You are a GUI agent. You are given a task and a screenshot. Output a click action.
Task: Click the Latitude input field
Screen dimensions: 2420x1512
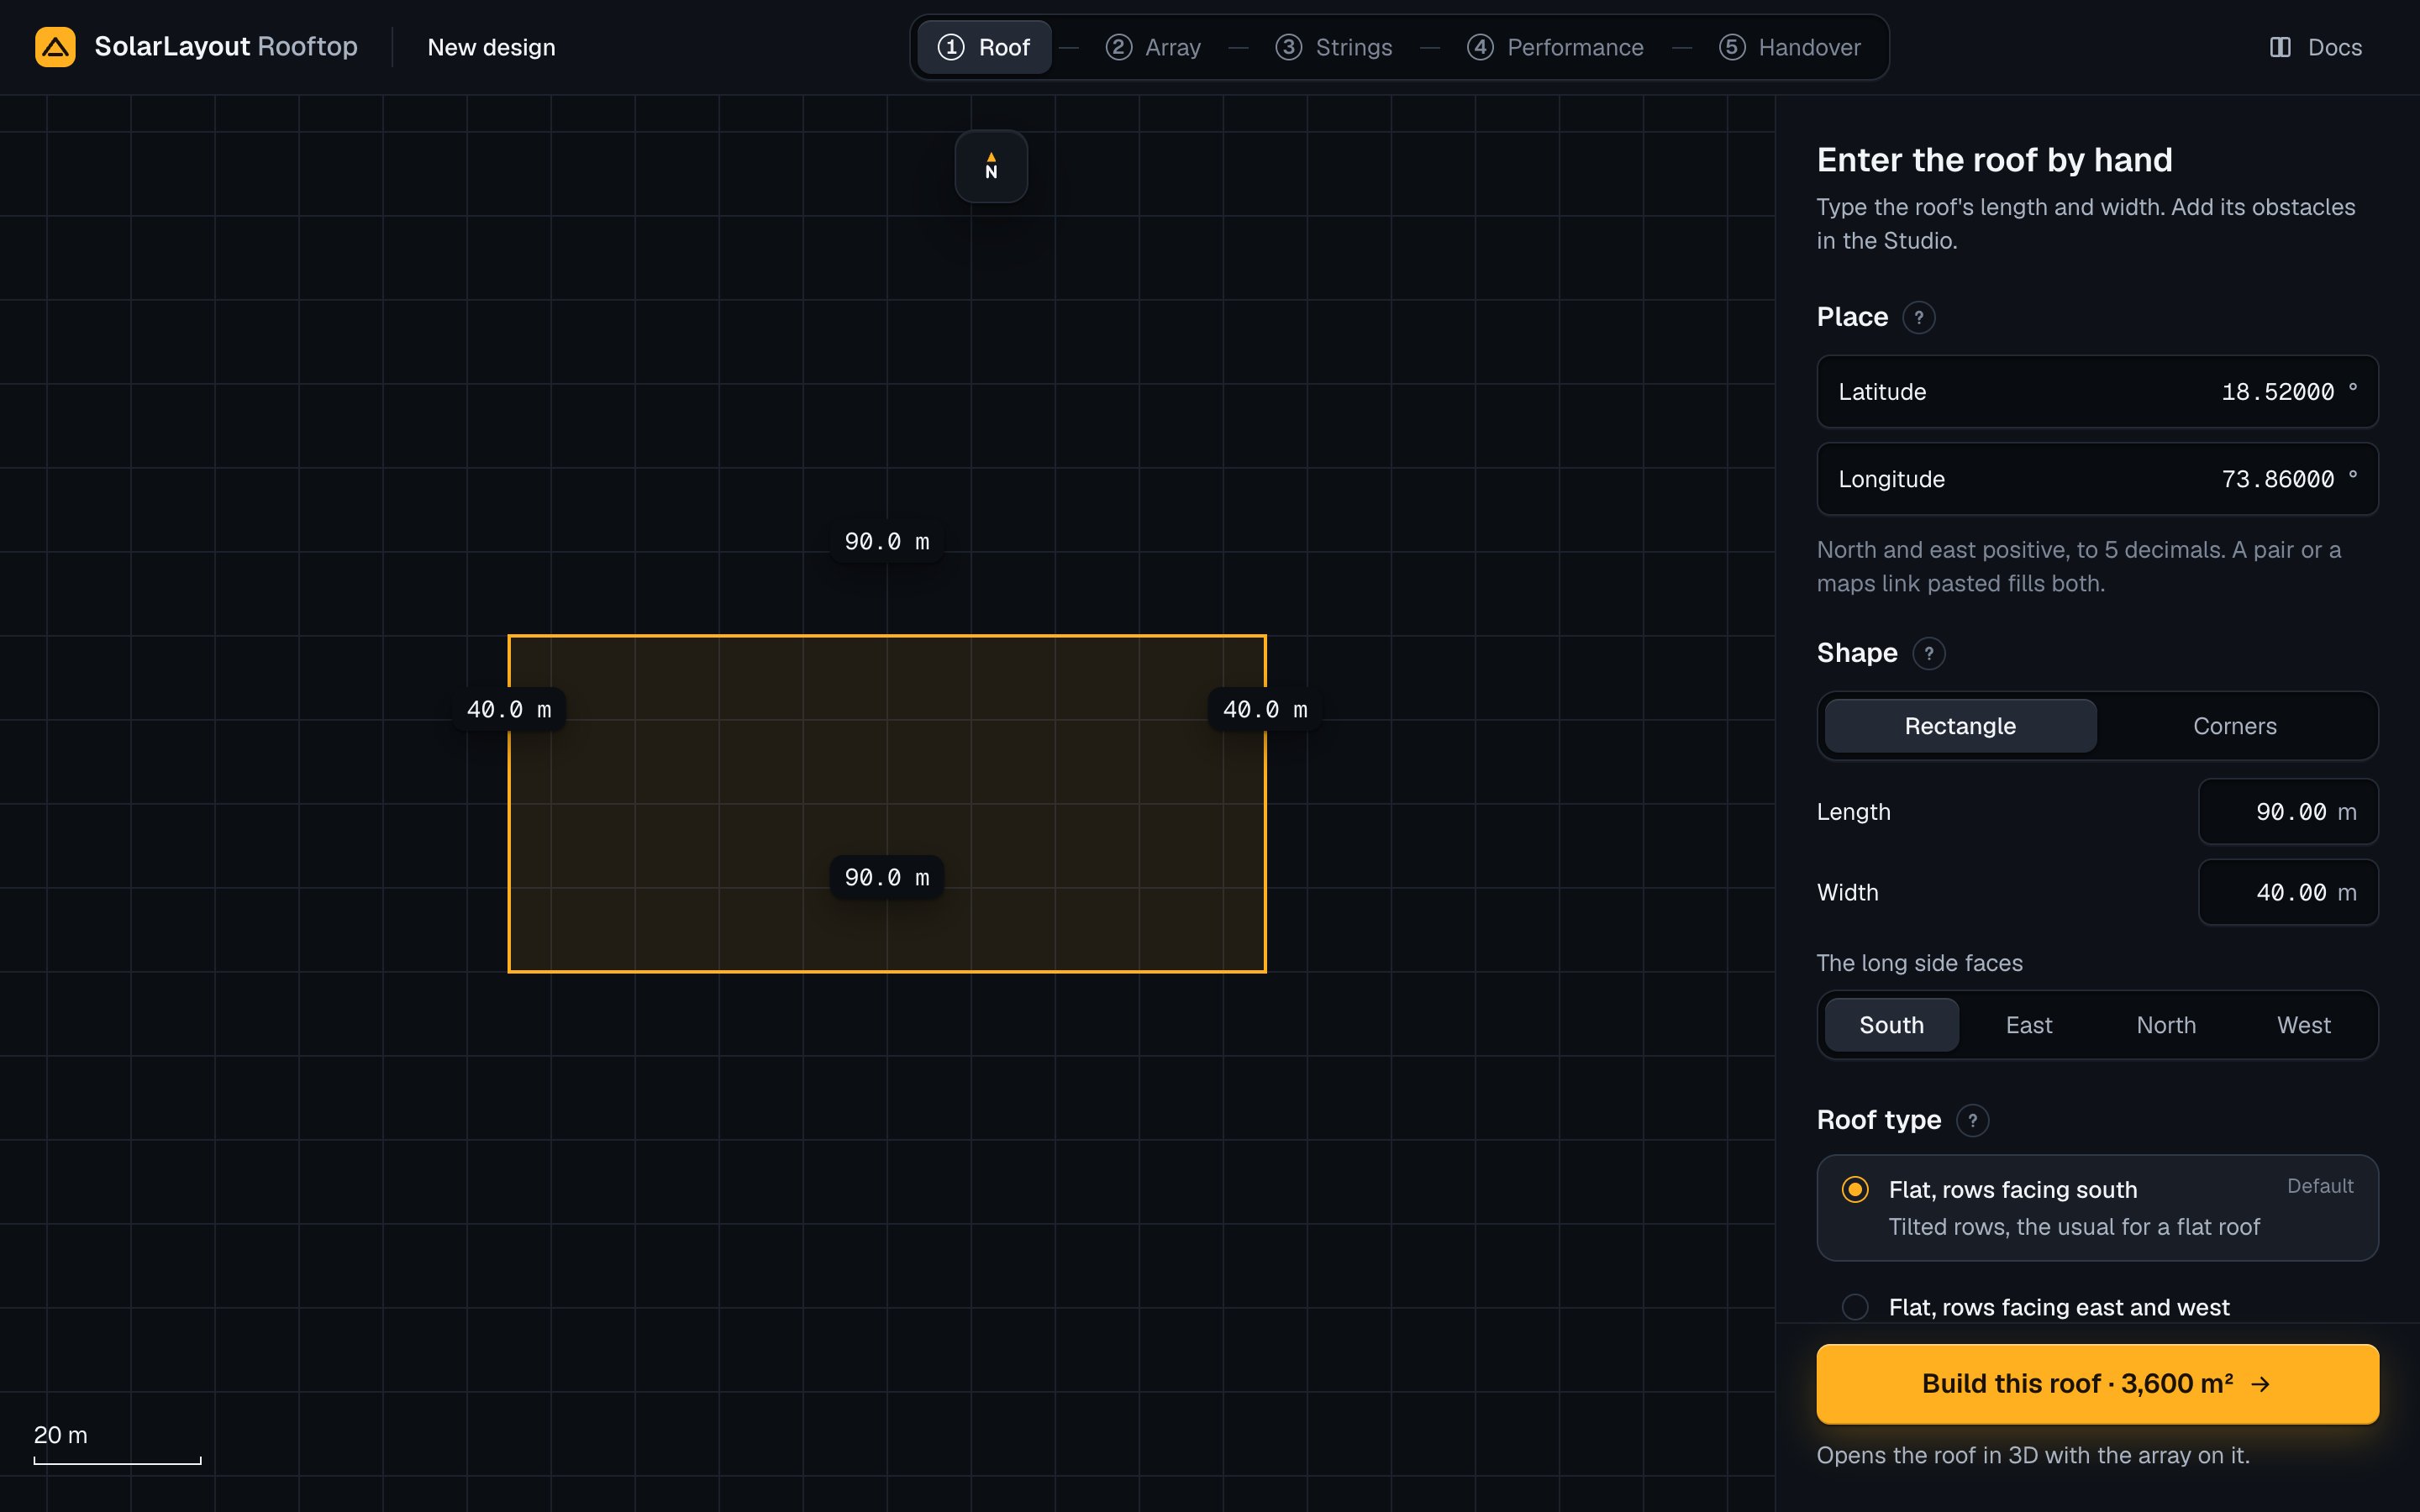click(2097, 392)
